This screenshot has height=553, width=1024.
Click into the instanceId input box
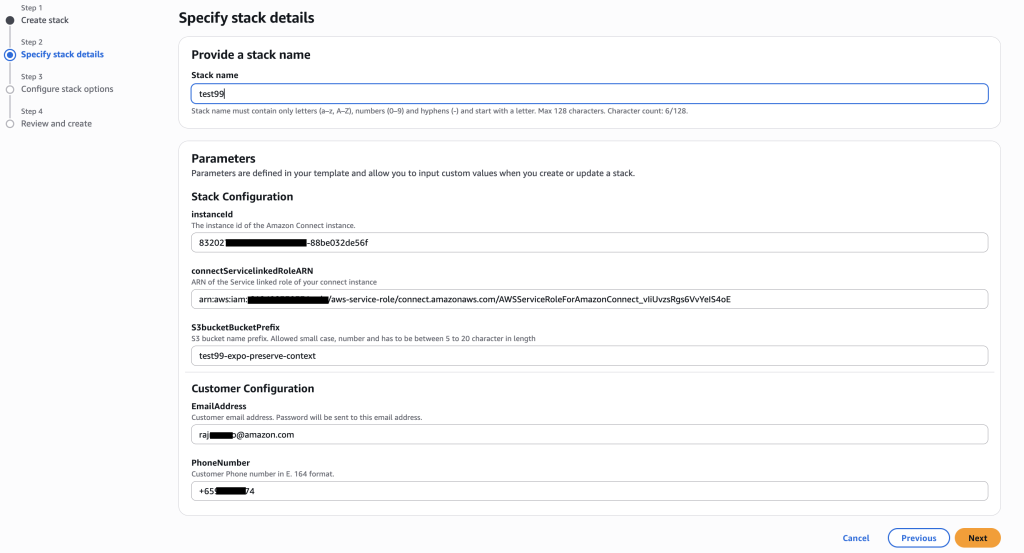[x=589, y=243]
